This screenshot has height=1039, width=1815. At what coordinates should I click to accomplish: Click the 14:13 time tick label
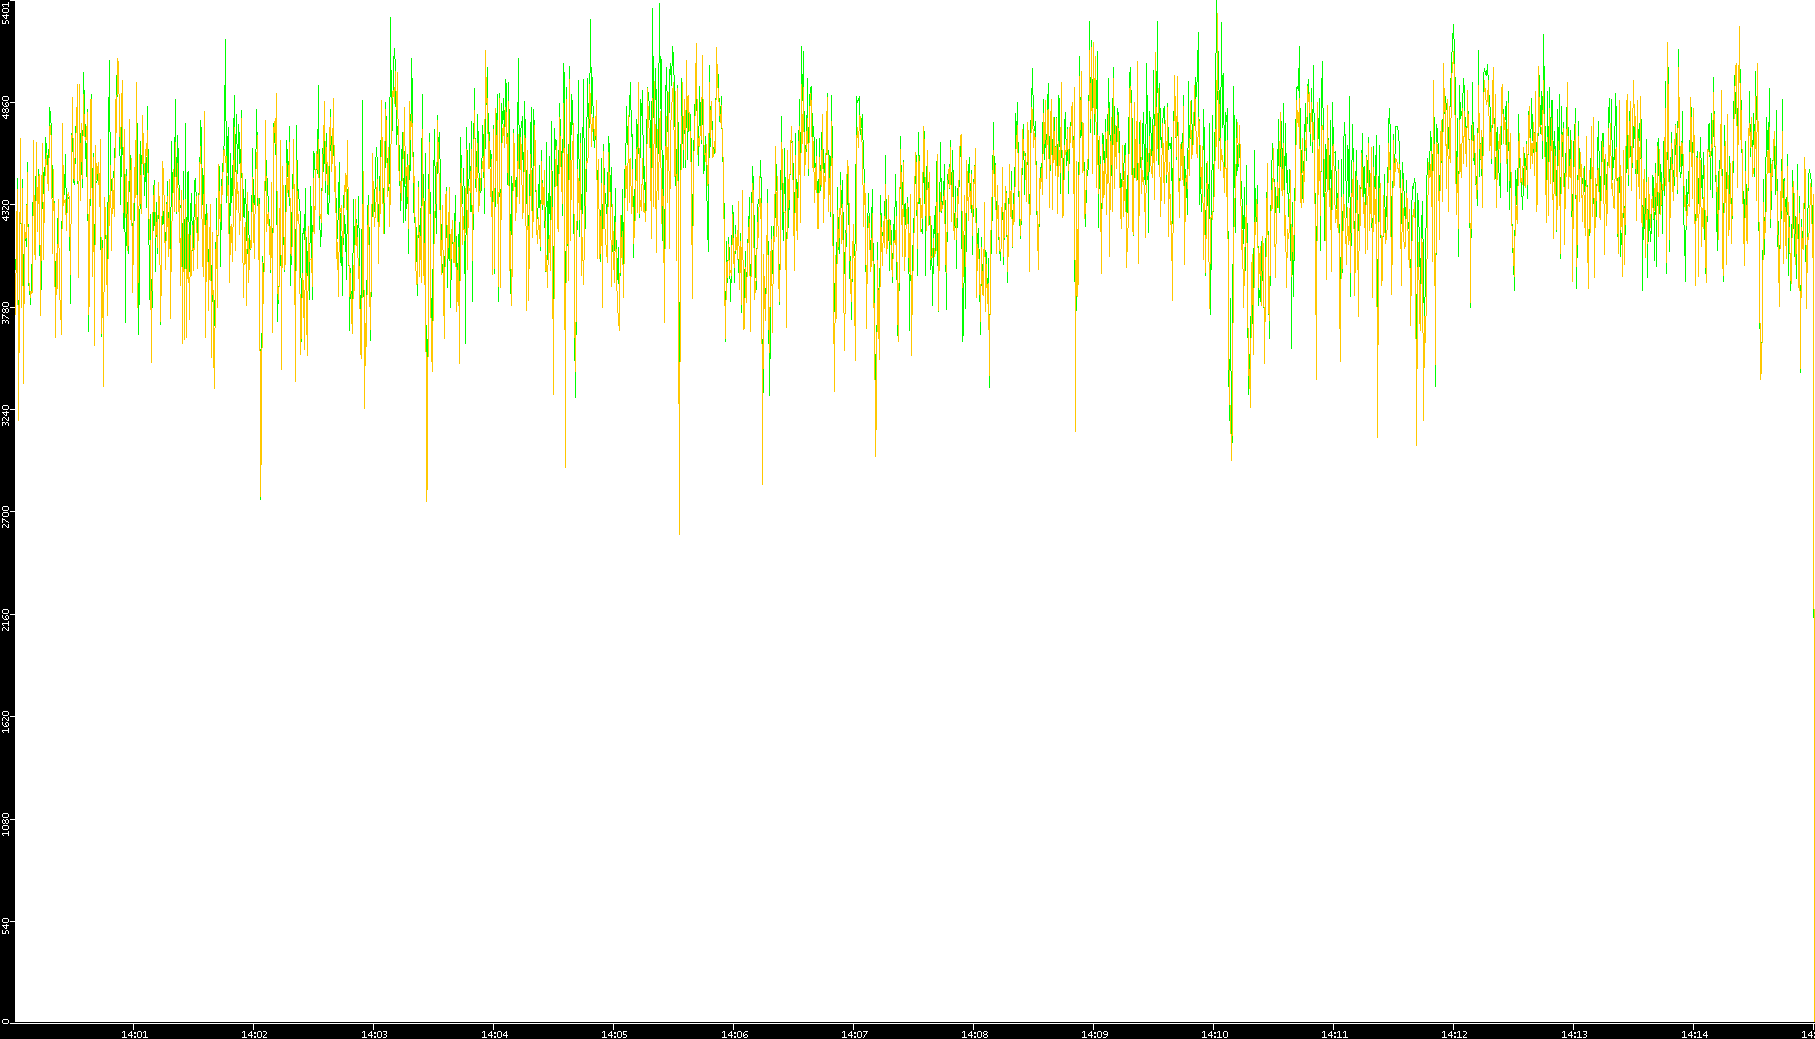(x=1574, y=1034)
